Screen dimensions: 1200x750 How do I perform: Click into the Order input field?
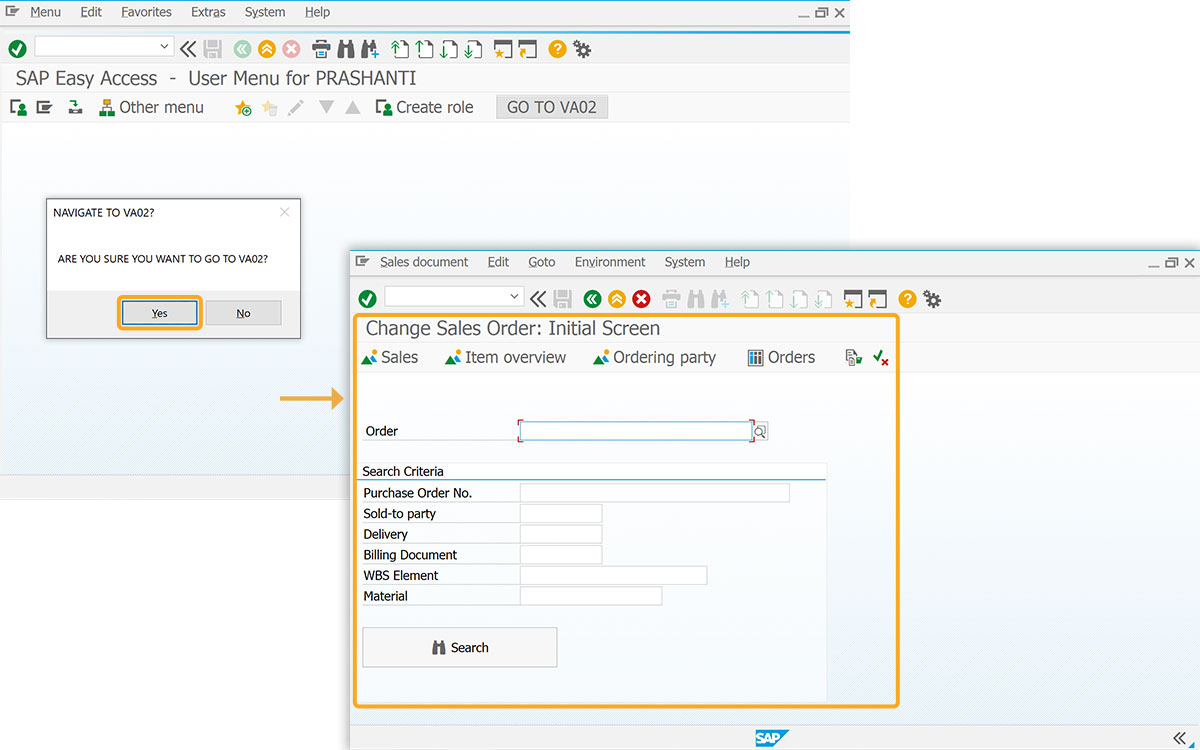coord(635,431)
